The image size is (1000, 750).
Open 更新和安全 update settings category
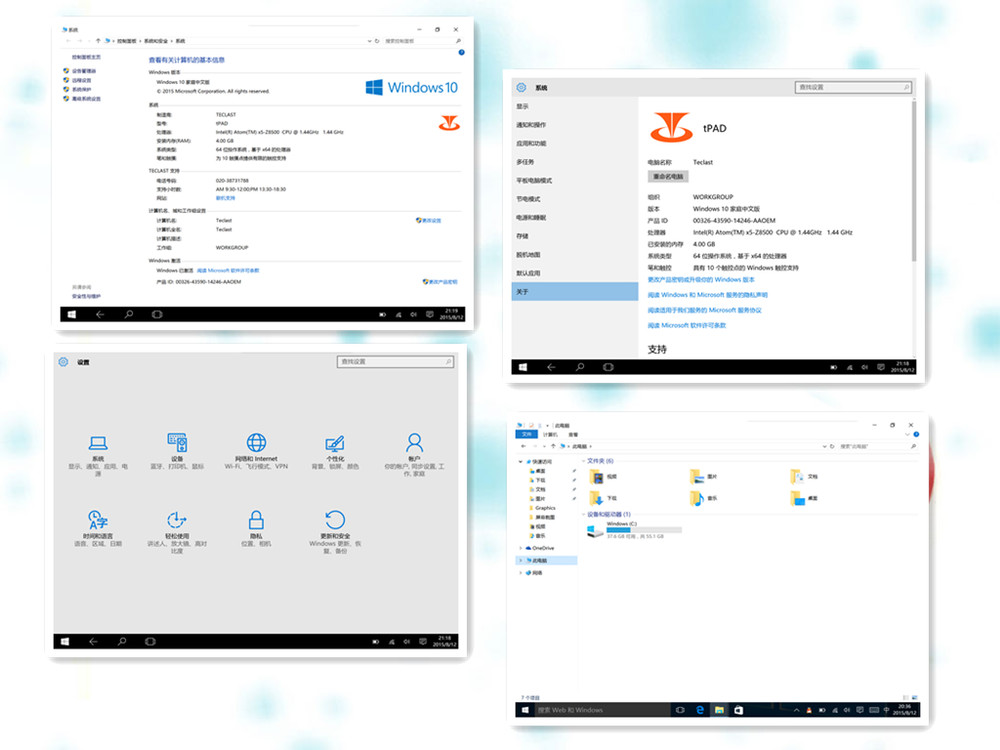click(335, 533)
